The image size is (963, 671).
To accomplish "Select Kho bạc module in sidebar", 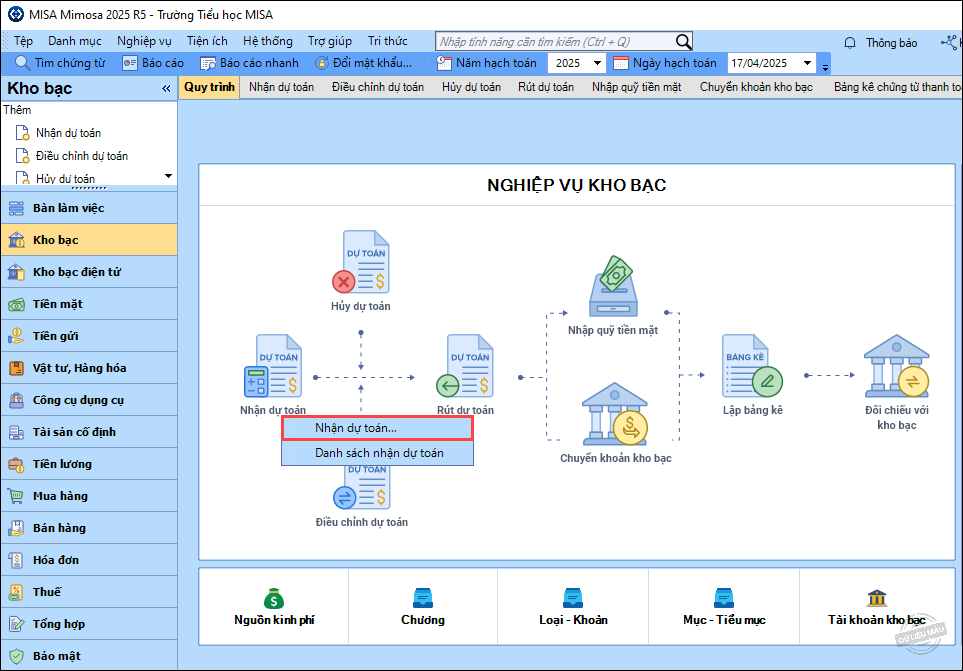I will [89, 240].
